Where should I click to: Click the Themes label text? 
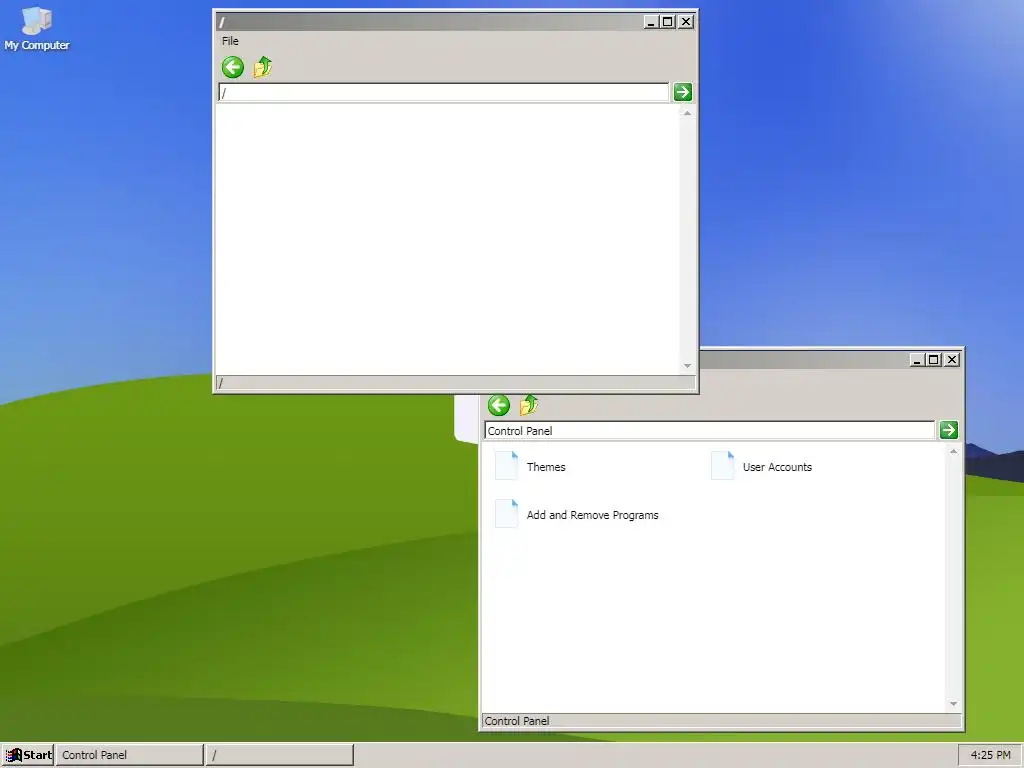(546, 467)
